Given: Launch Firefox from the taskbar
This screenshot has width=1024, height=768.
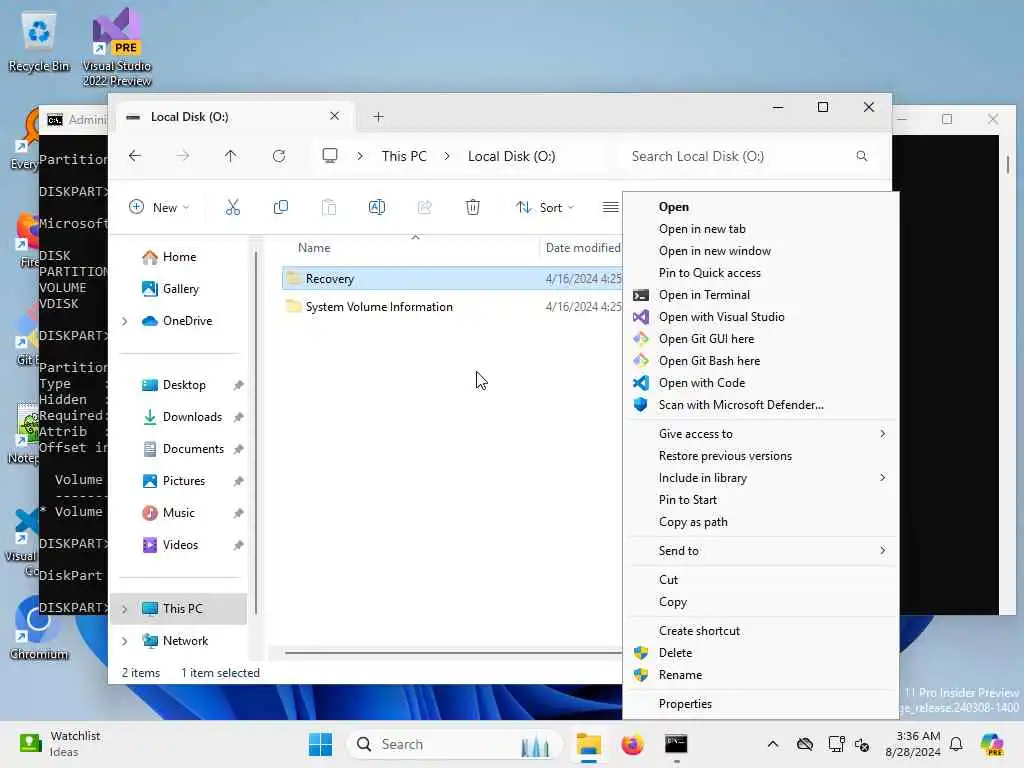Looking at the screenshot, I should tap(632, 744).
